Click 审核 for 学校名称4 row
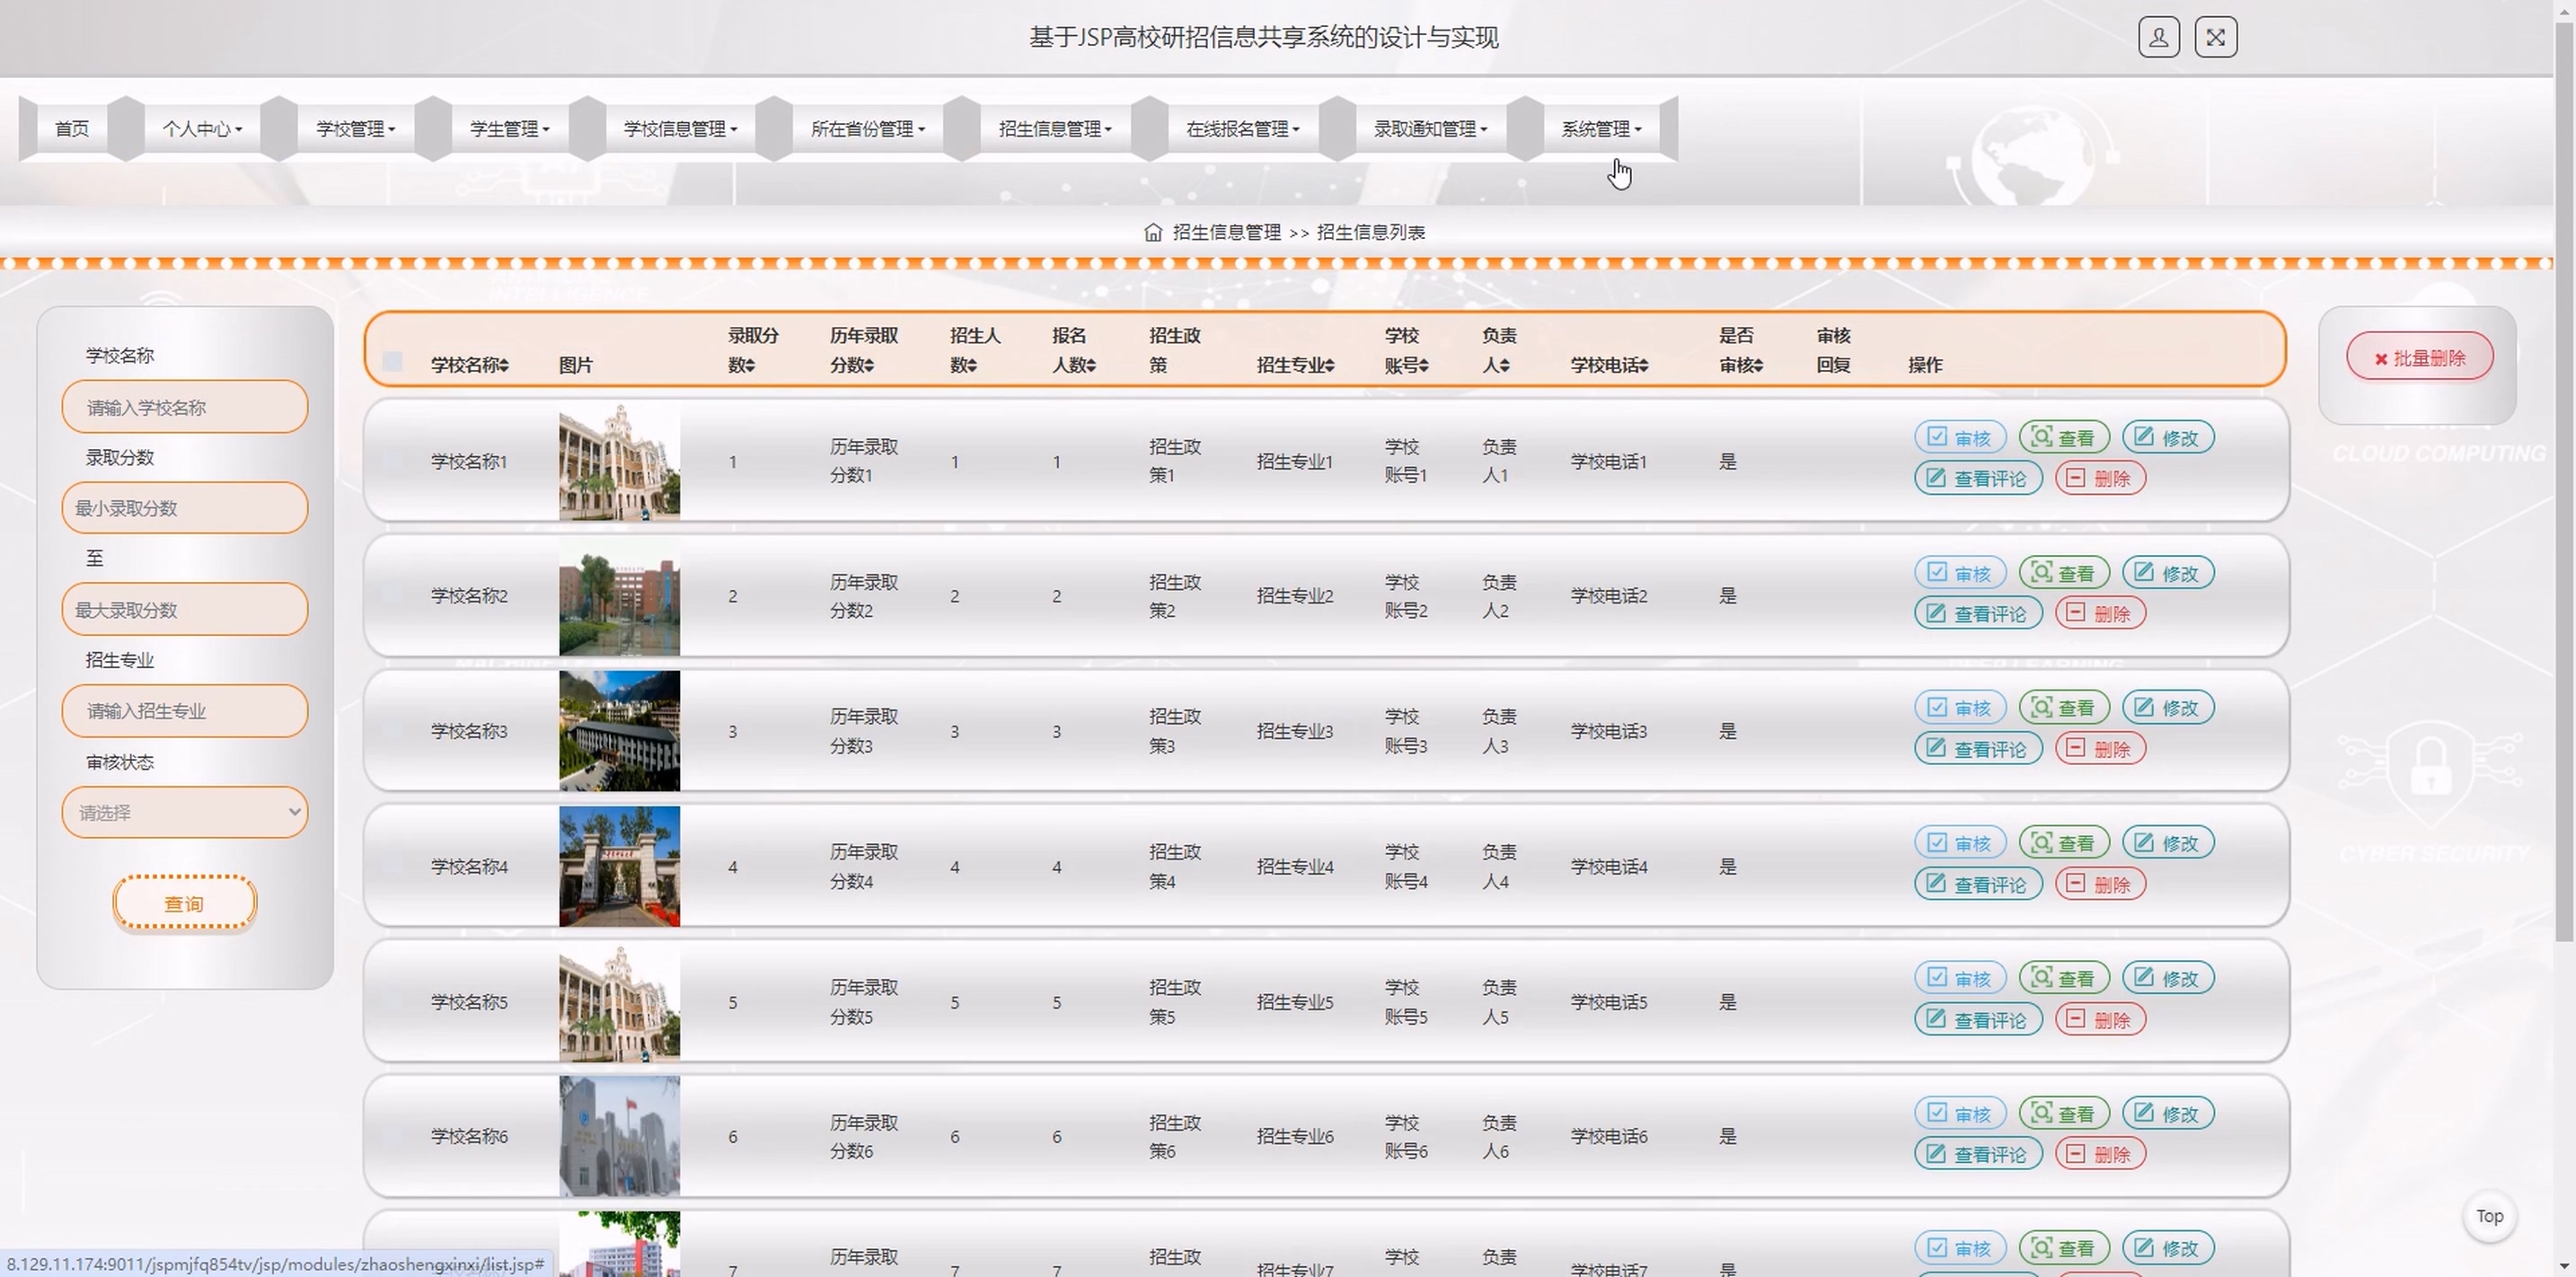 tap(1959, 843)
